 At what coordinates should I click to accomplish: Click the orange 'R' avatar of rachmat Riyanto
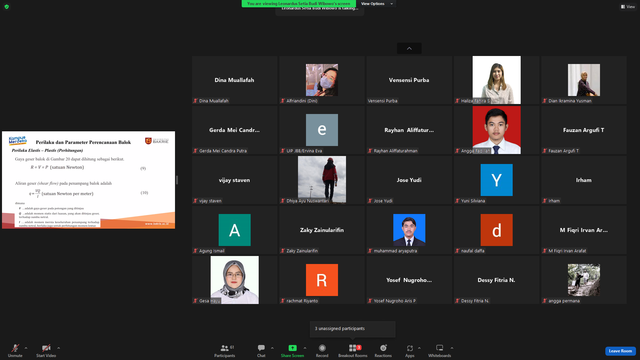tap(322, 280)
